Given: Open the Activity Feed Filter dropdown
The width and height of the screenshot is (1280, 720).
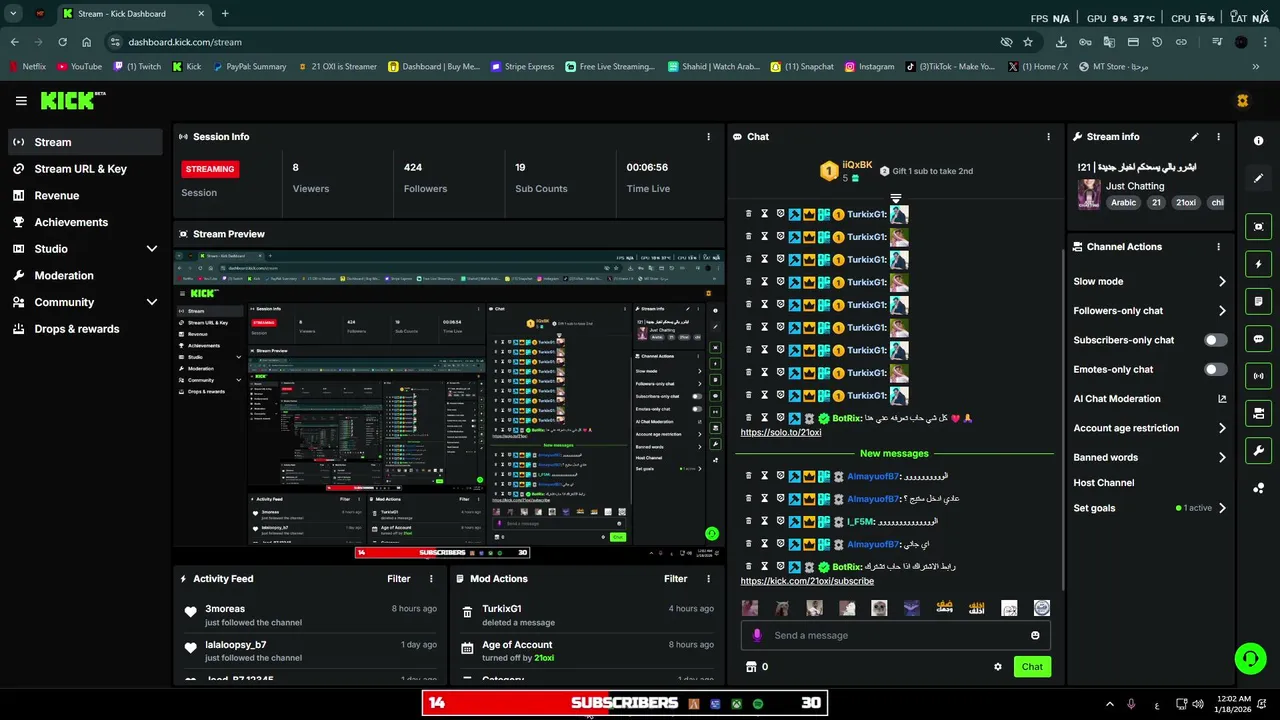Looking at the screenshot, I should click(x=399, y=579).
